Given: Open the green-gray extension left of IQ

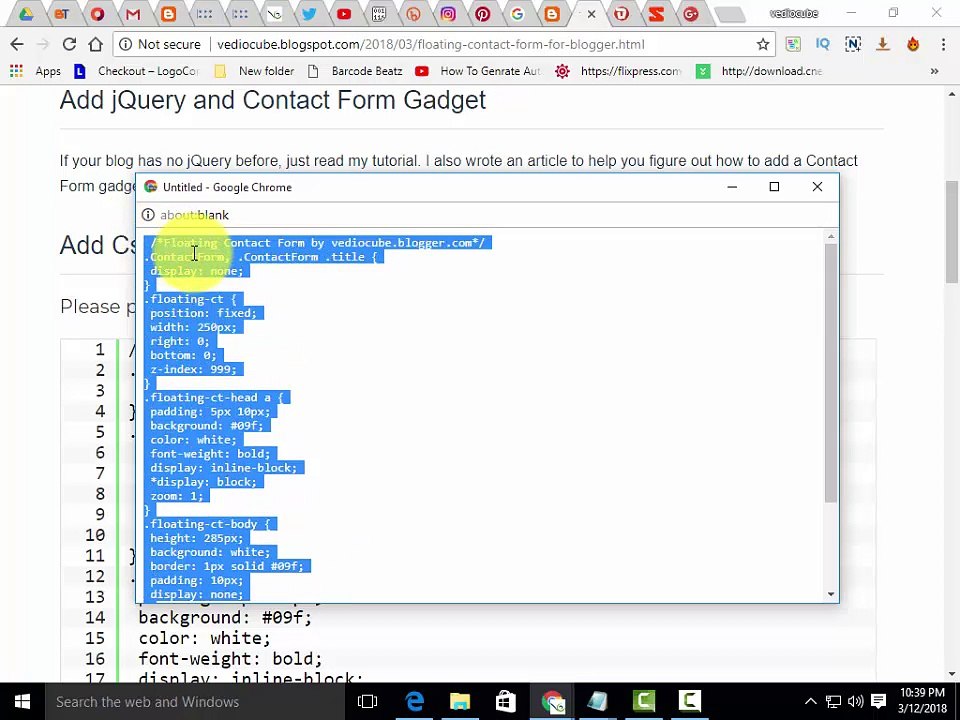Looking at the screenshot, I should 793,44.
